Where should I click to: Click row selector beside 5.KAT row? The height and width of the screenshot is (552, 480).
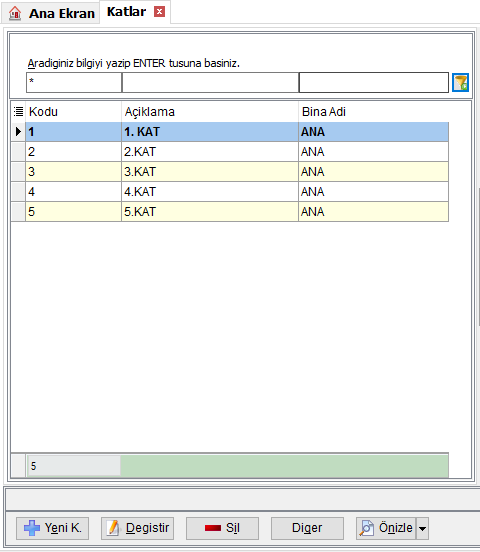[x=18, y=212]
